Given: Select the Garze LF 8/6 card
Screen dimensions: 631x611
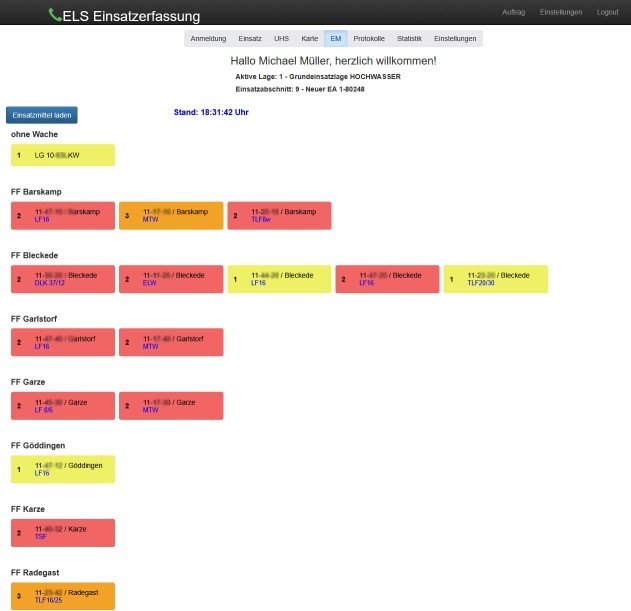Looking at the screenshot, I should pyautogui.click(x=63, y=406).
